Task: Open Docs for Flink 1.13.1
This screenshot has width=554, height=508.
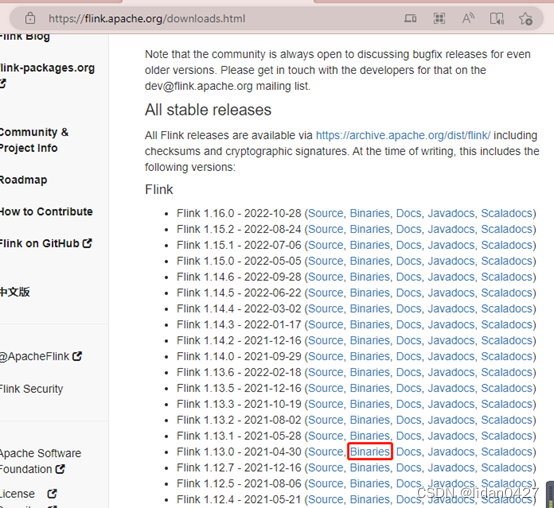Action: pyautogui.click(x=409, y=436)
